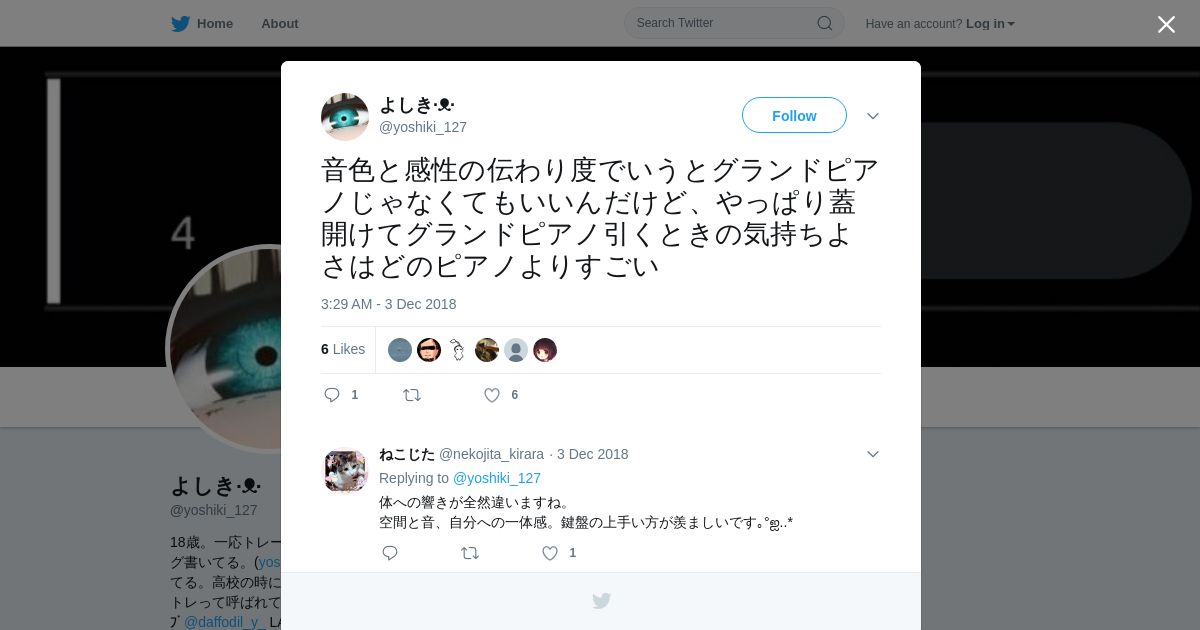Viewport: 1200px width, 630px height.
Task: Retweet ねこじた's reply
Action: [x=470, y=553]
